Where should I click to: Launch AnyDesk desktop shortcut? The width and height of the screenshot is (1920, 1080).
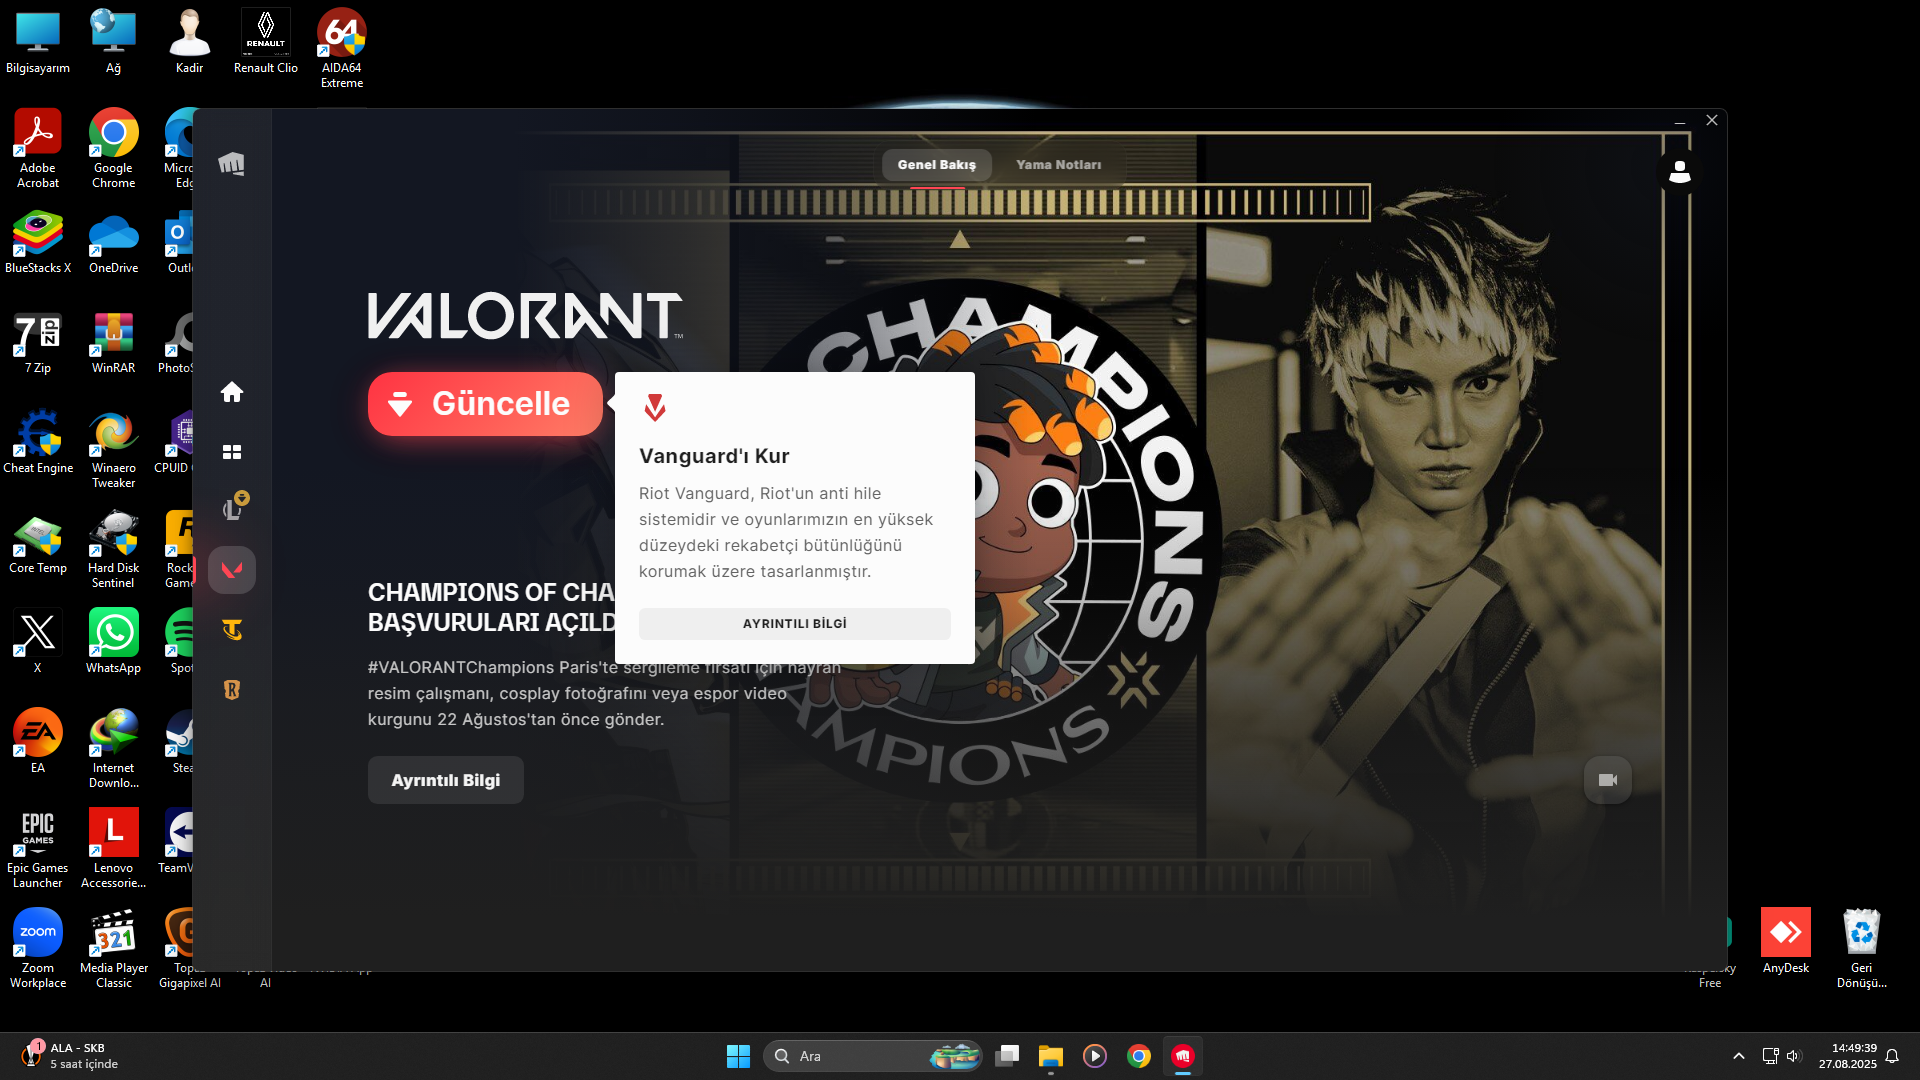click(1786, 943)
